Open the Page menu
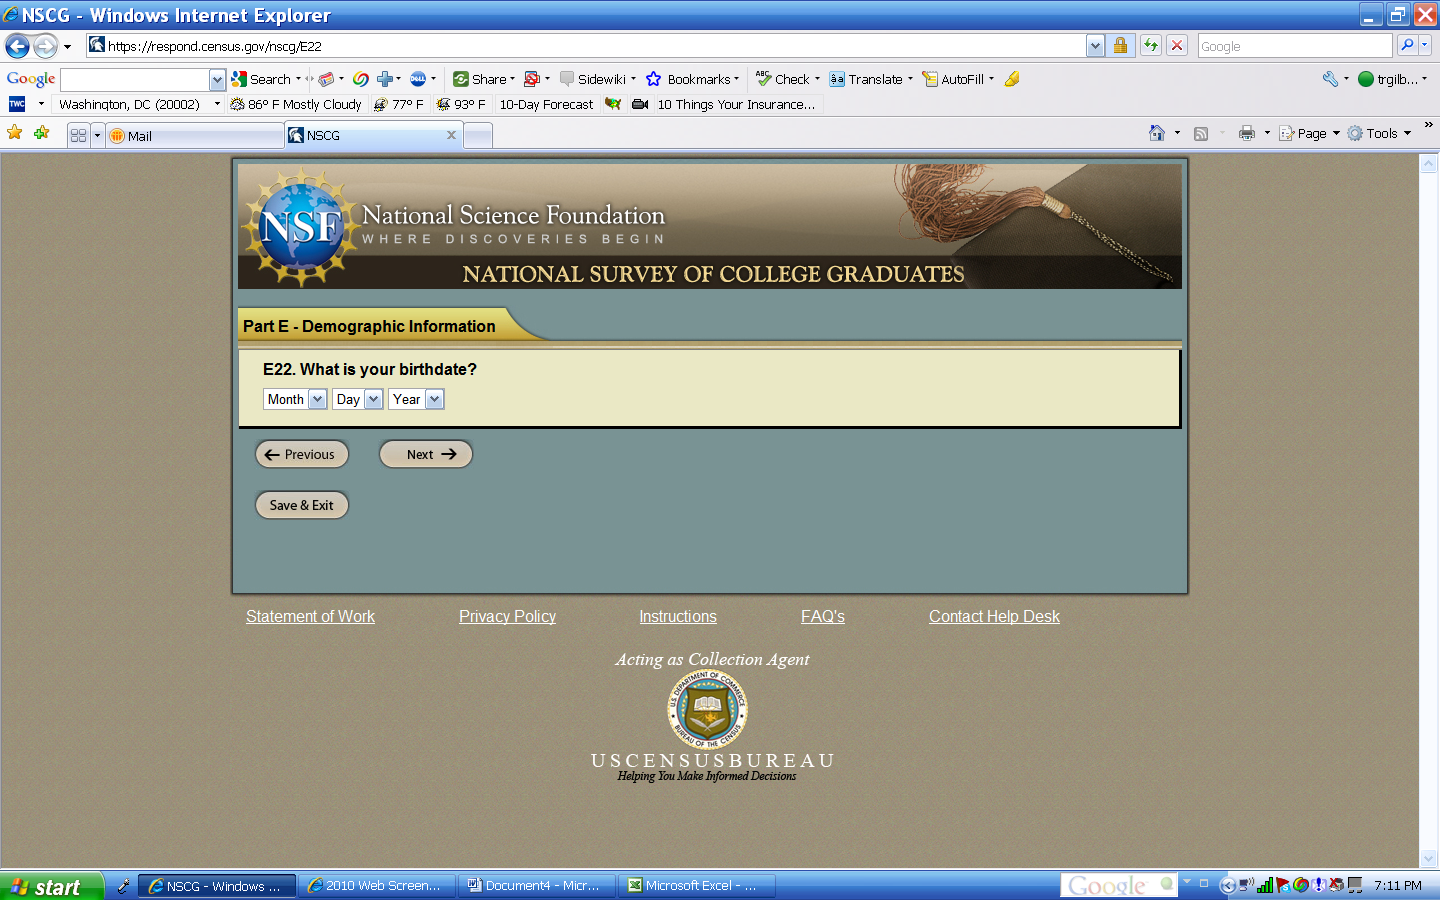 tap(1310, 133)
